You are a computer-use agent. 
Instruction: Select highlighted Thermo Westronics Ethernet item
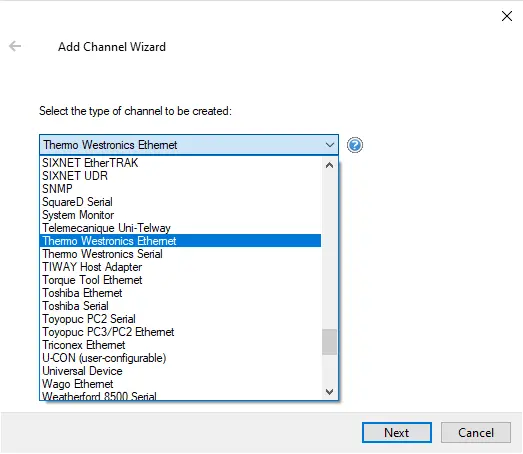(x=180, y=241)
